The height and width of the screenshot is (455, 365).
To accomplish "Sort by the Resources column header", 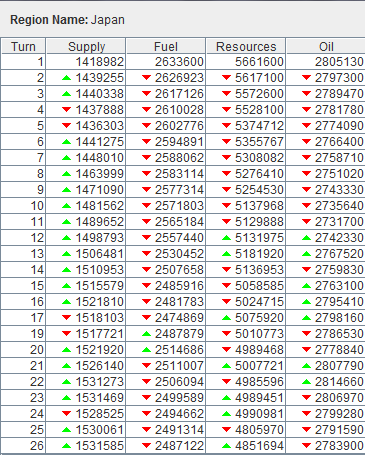I will click(x=246, y=46).
